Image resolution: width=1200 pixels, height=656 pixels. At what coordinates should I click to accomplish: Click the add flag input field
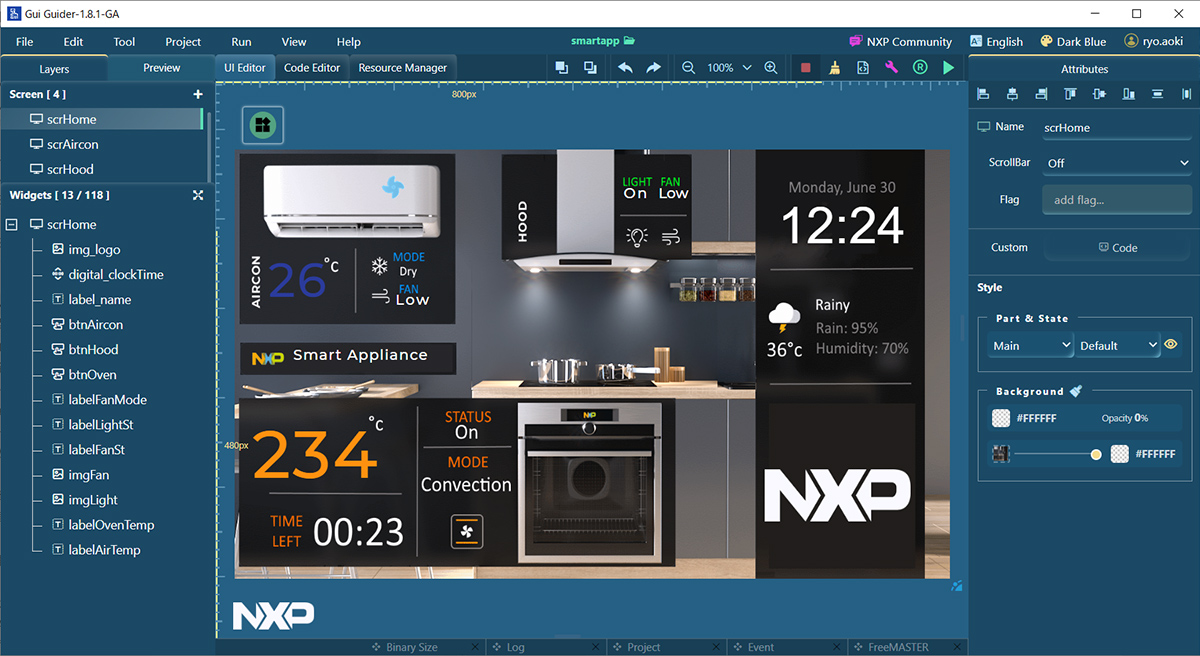click(1117, 200)
